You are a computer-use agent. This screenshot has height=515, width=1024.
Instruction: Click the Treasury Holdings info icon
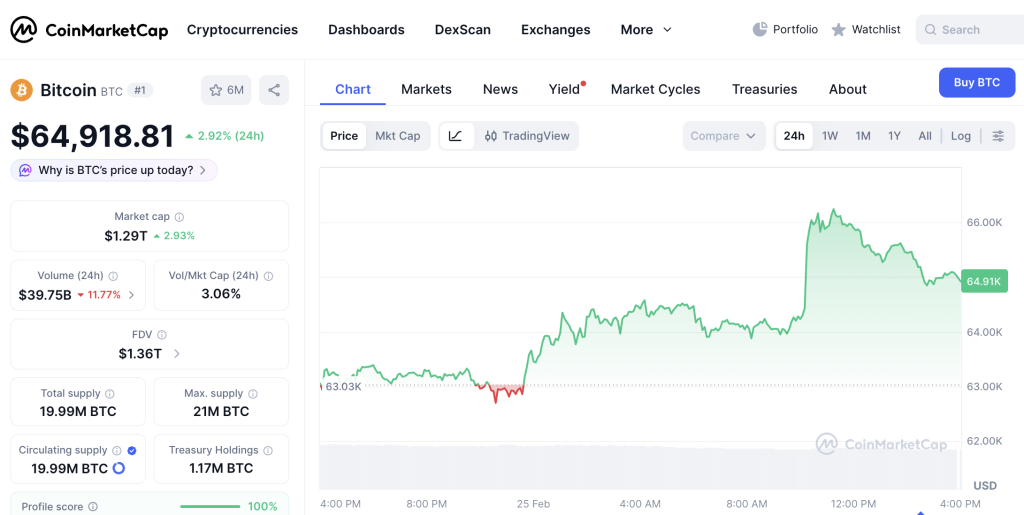click(268, 450)
